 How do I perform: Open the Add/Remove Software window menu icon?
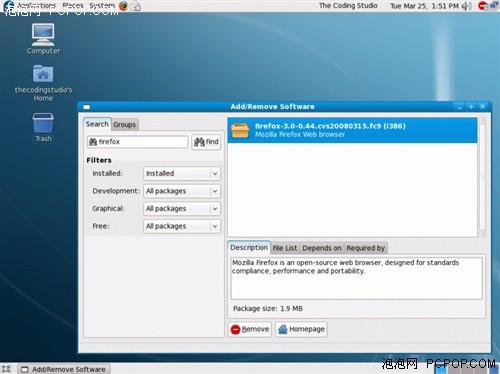(x=87, y=107)
